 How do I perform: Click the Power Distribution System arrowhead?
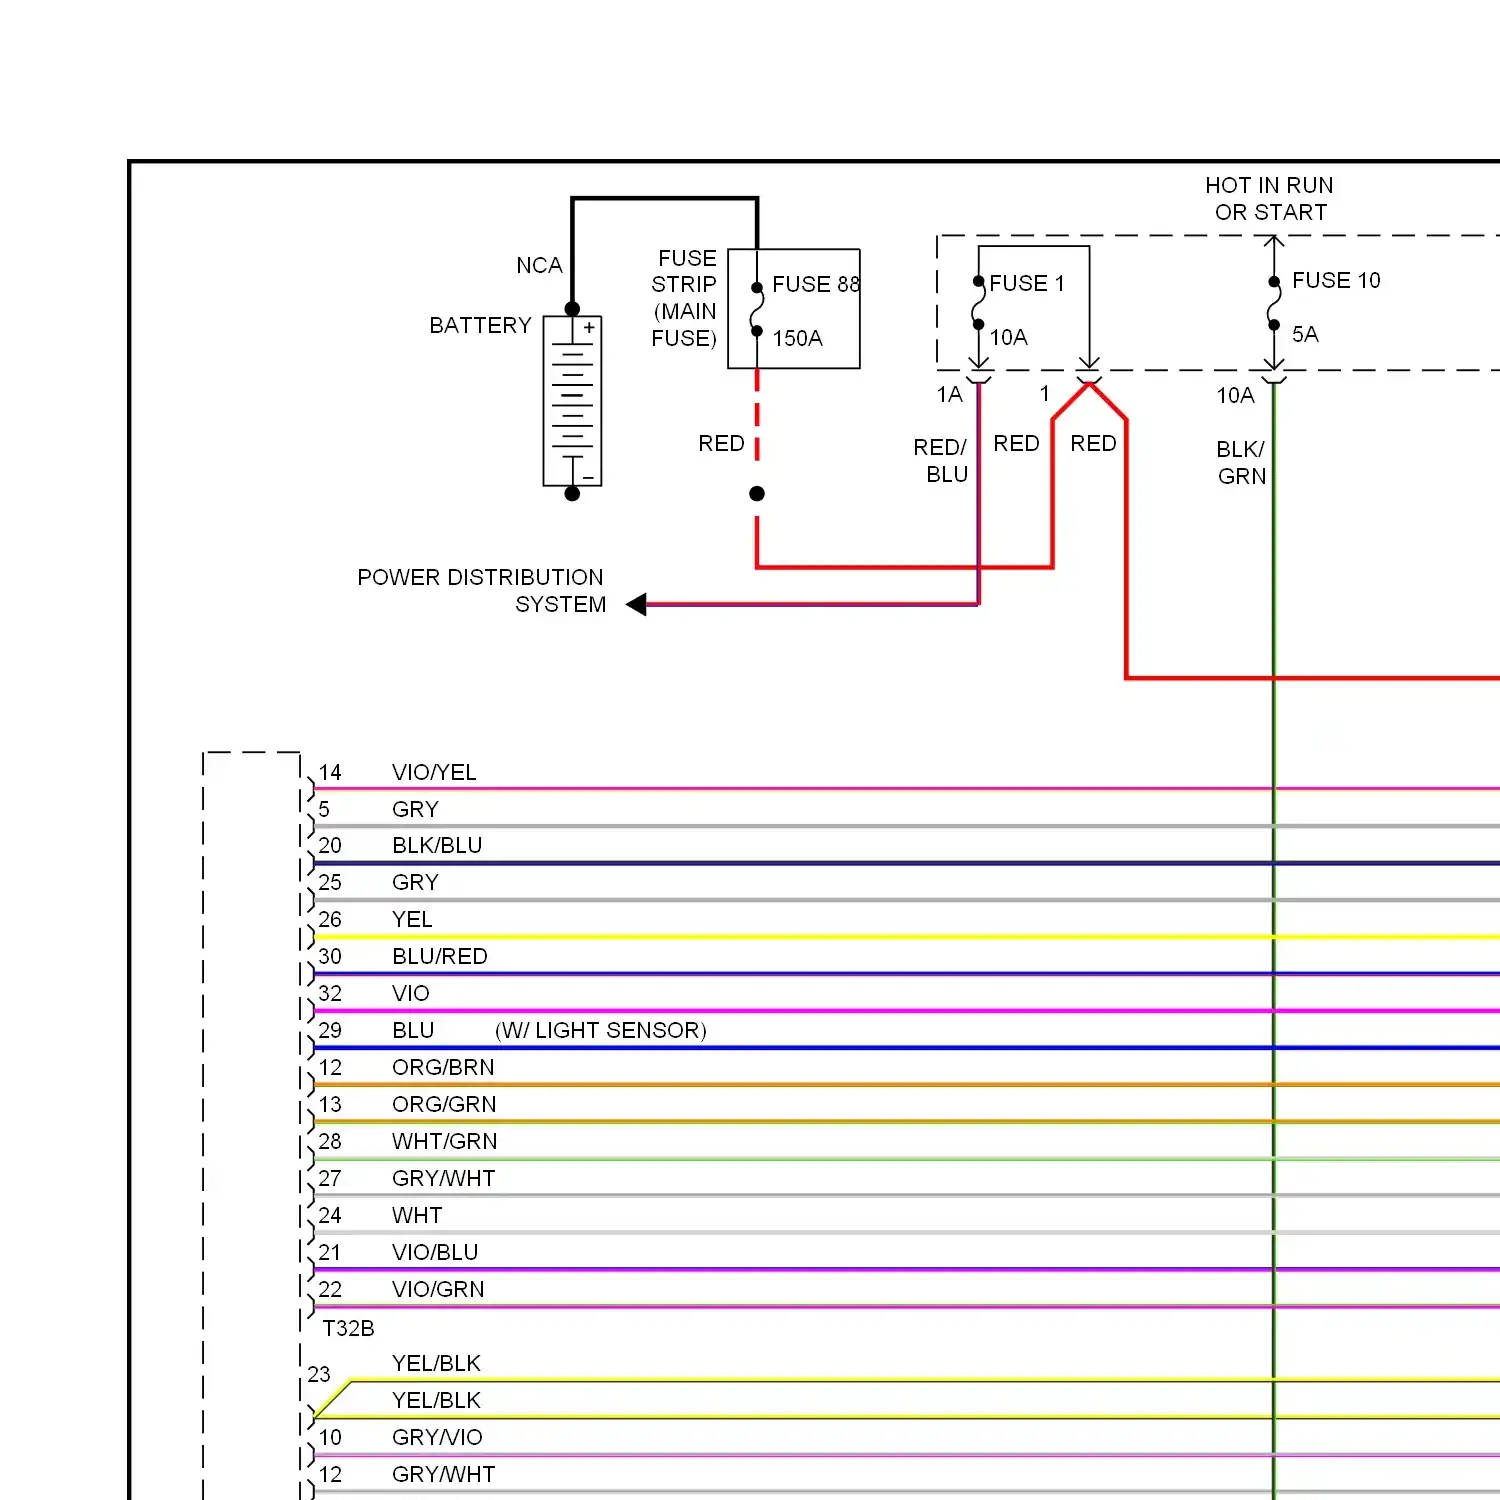636,604
